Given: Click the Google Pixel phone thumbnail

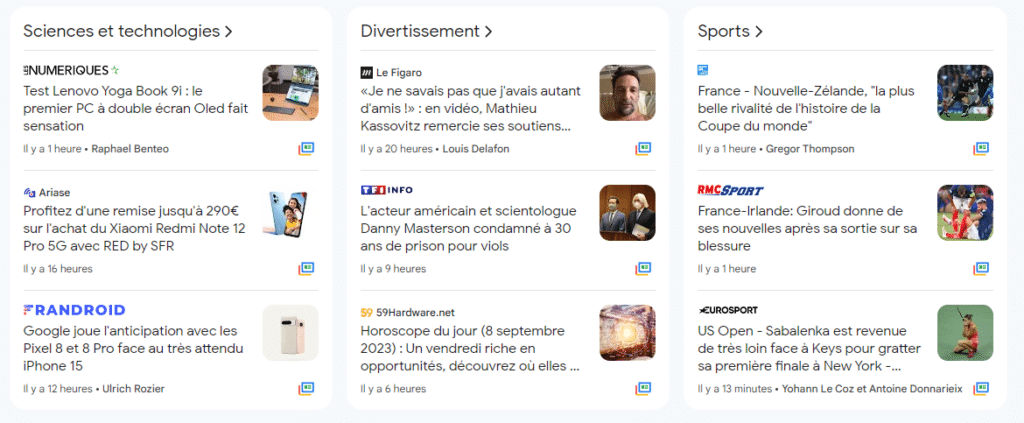Looking at the screenshot, I should pos(290,333).
